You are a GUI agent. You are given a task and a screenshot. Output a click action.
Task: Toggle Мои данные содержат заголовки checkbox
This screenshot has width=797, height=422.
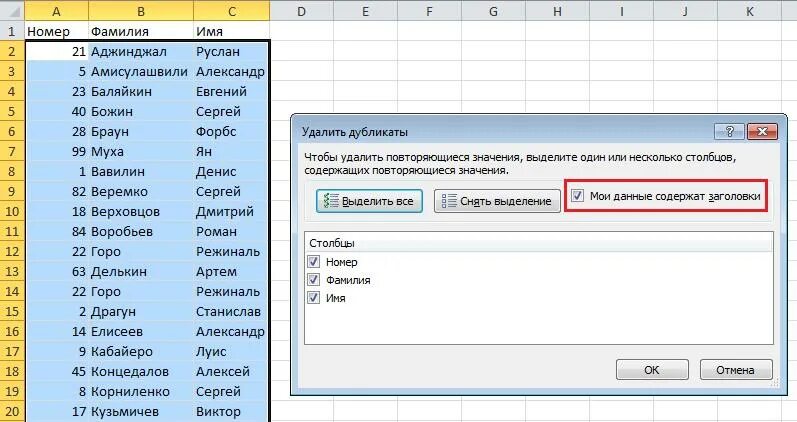pos(577,196)
